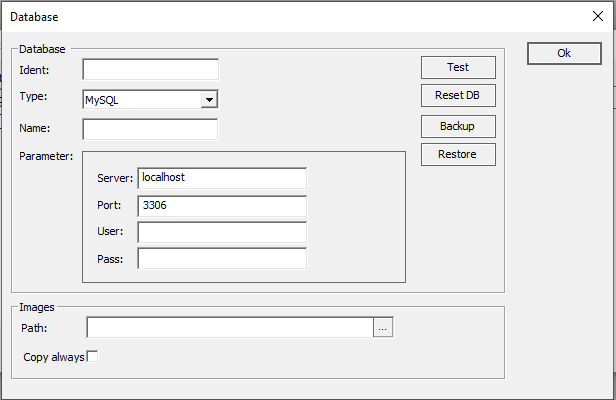This screenshot has height=400, width=616.
Task: Click the Parameter: label
Action: (x=46, y=156)
